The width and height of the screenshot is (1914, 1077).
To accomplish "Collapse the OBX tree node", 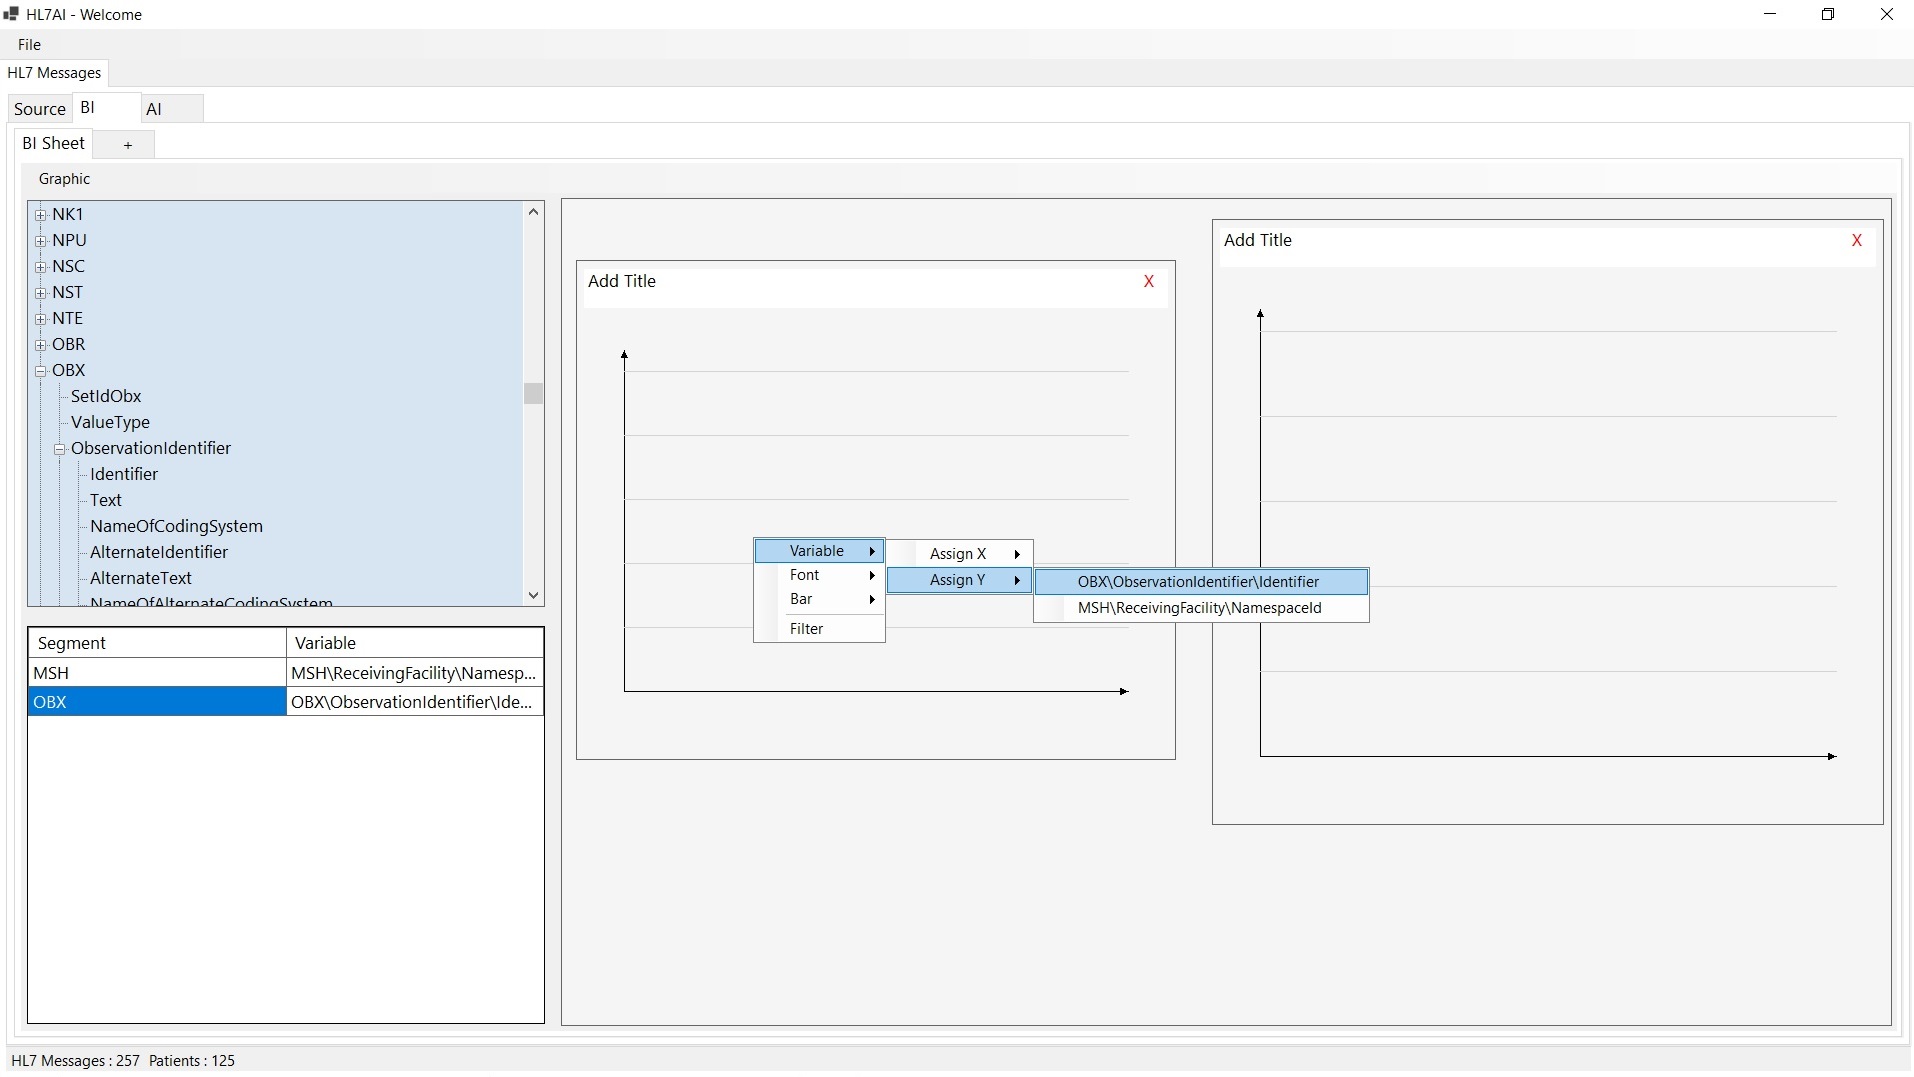I will click(41, 371).
